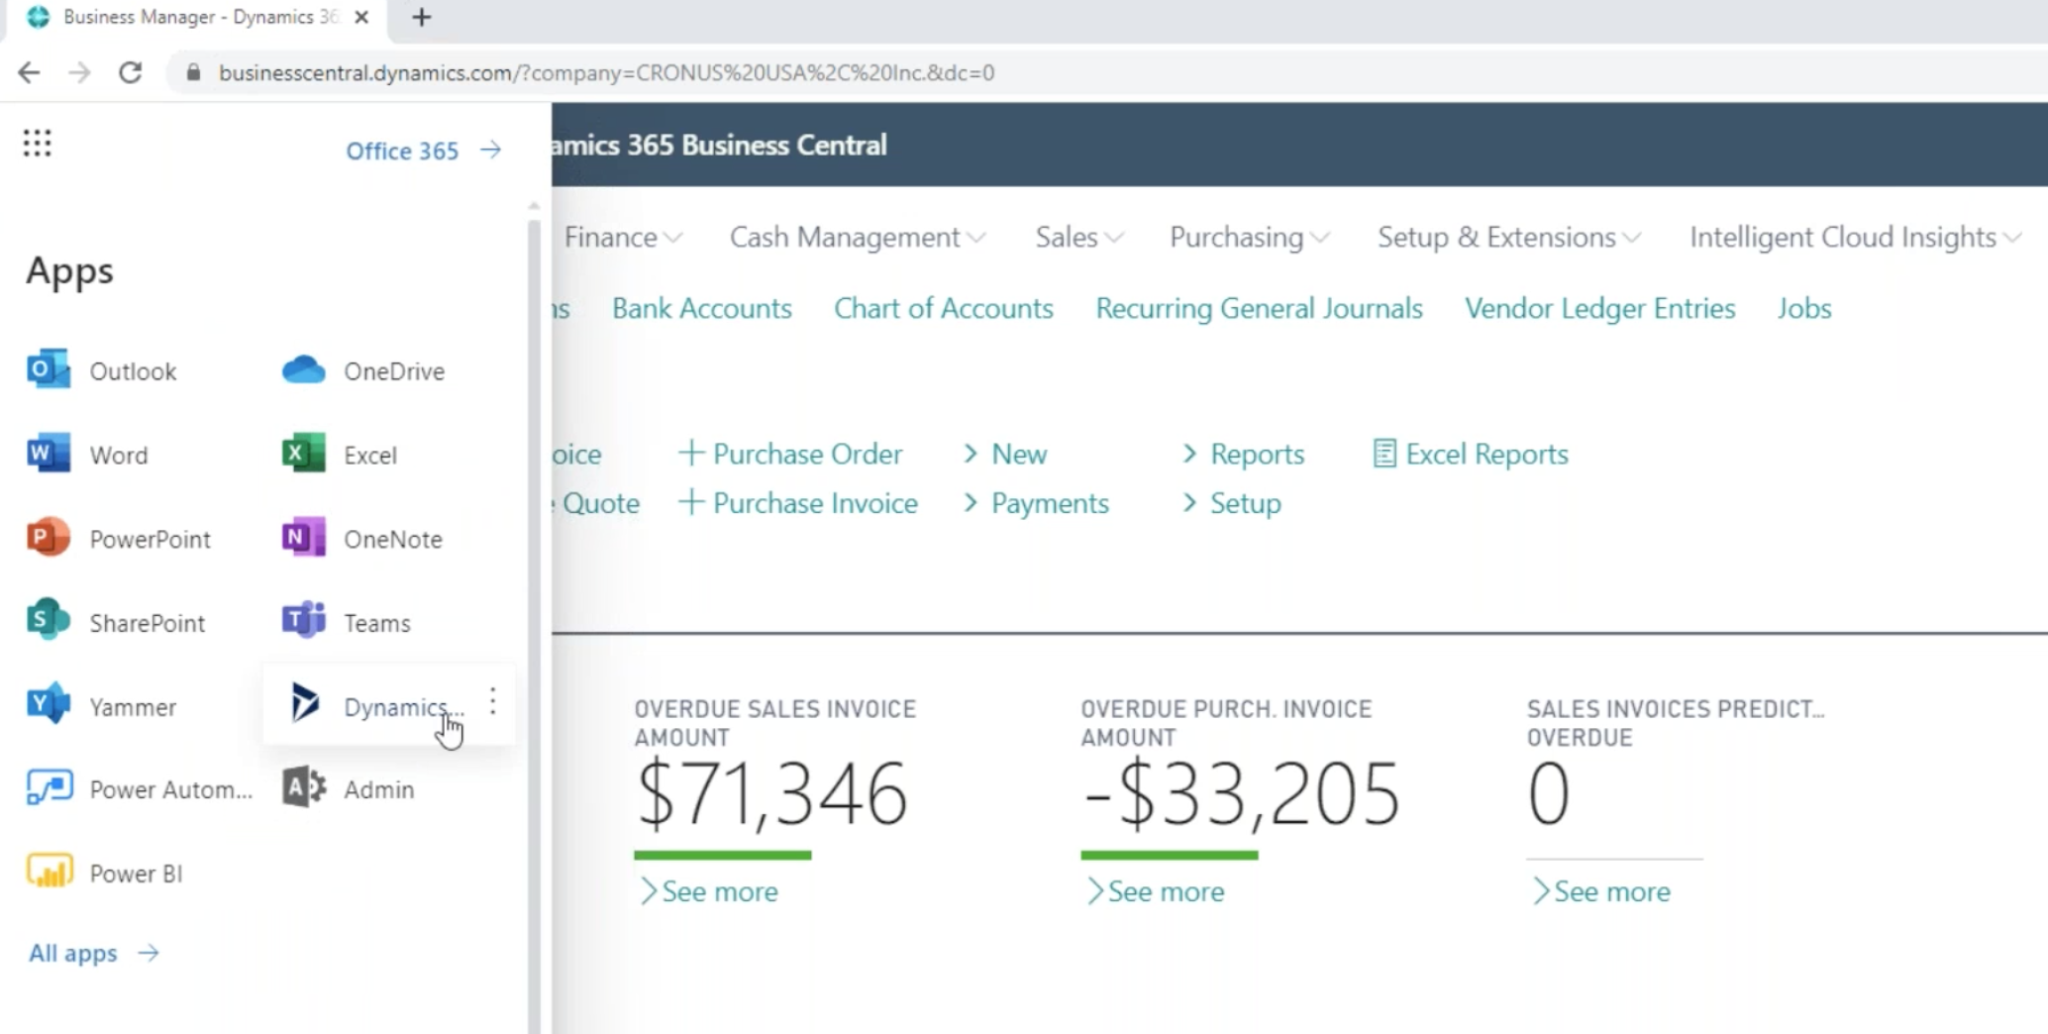The width and height of the screenshot is (2048, 1034).
Task: View site security lock icon
Action: [194, 72]
